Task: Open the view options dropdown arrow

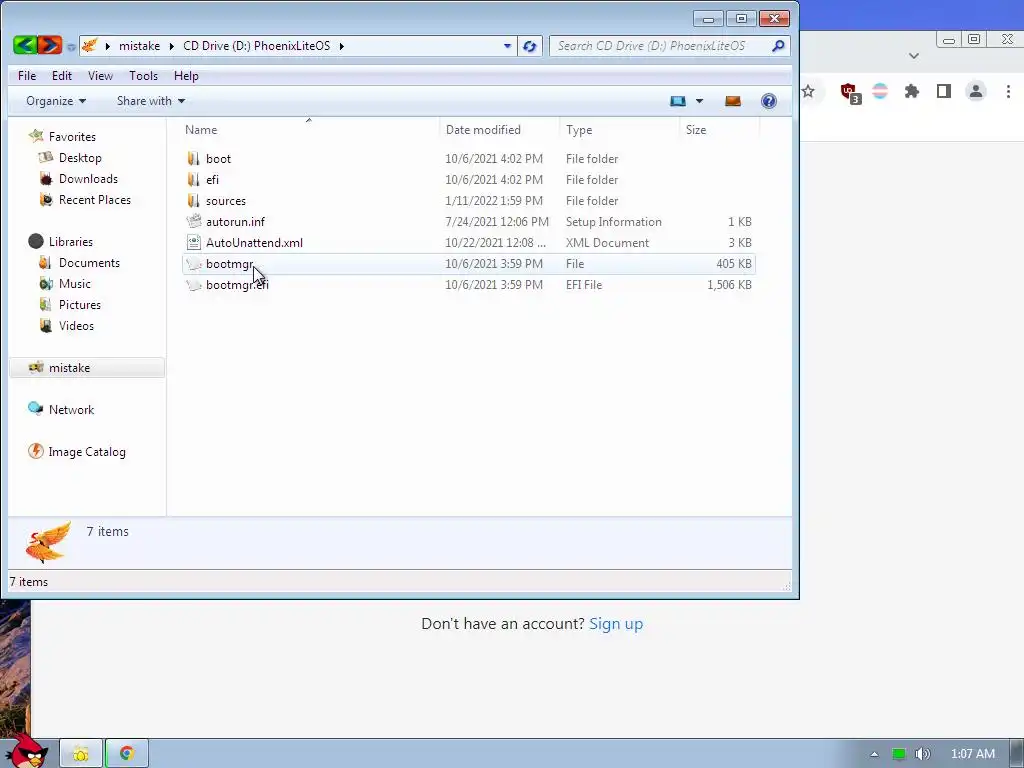Action: 699,101
